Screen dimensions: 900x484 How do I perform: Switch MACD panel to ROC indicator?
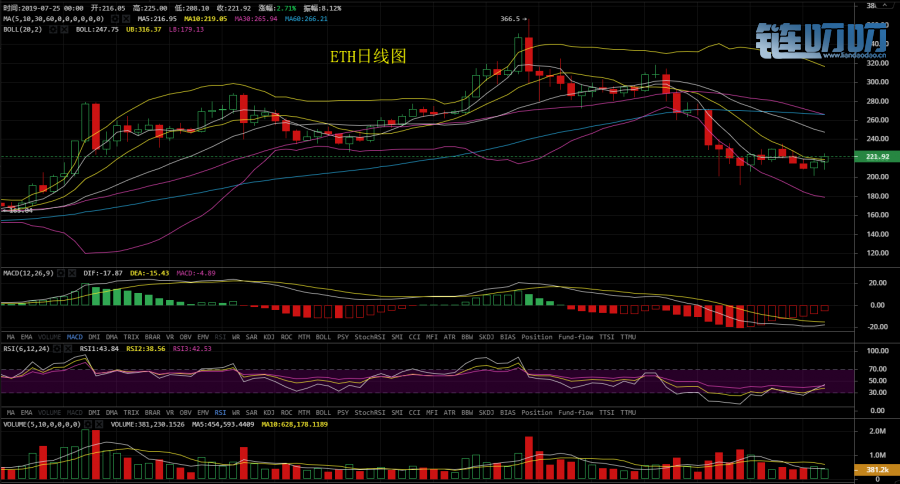click(x=286, y=337)
